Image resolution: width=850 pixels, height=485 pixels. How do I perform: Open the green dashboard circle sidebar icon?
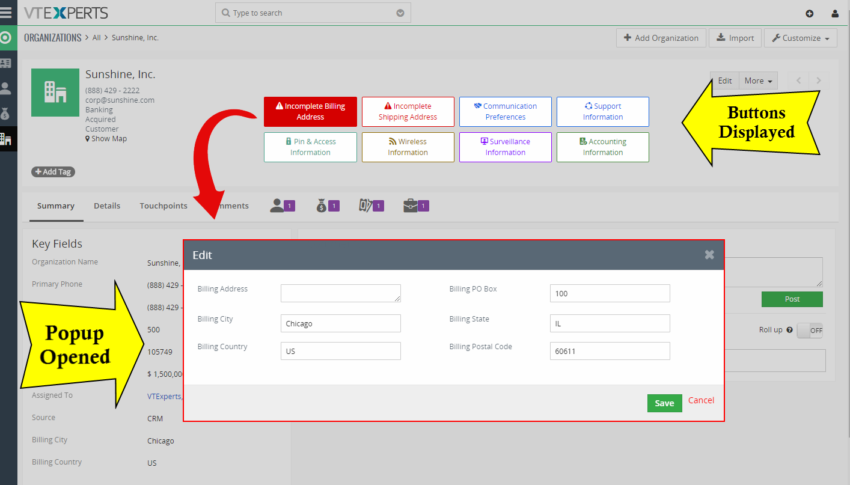coord(6,38)
